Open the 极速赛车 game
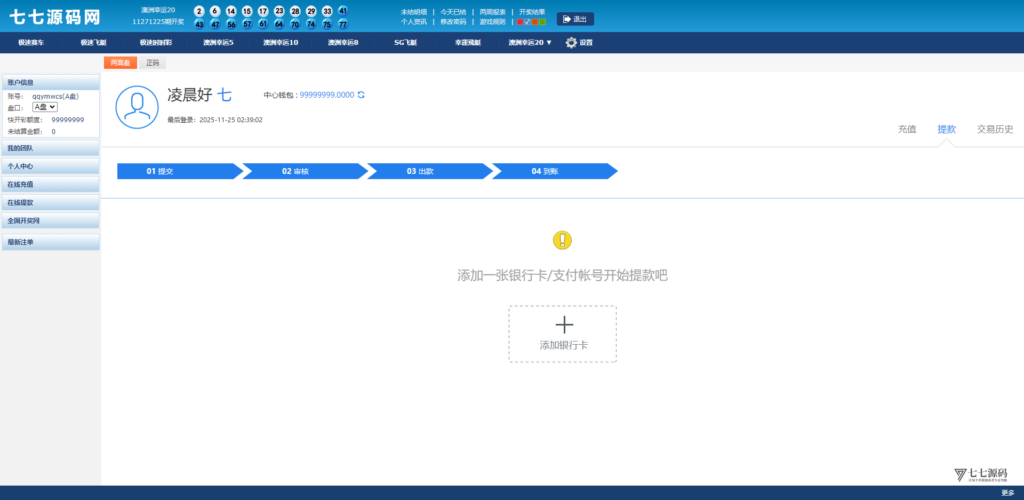The width and height of the screenshot is (1024, 500). coord(31,42)
